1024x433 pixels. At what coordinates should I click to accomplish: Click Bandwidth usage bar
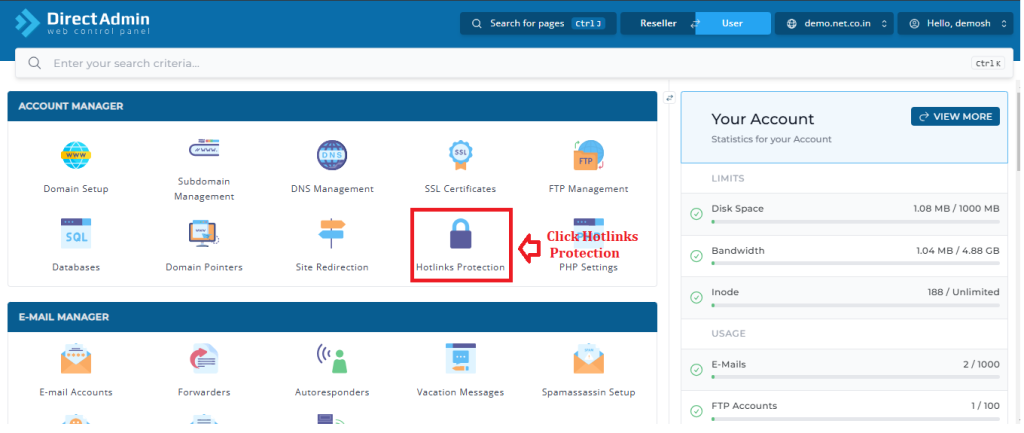point(856,264)
